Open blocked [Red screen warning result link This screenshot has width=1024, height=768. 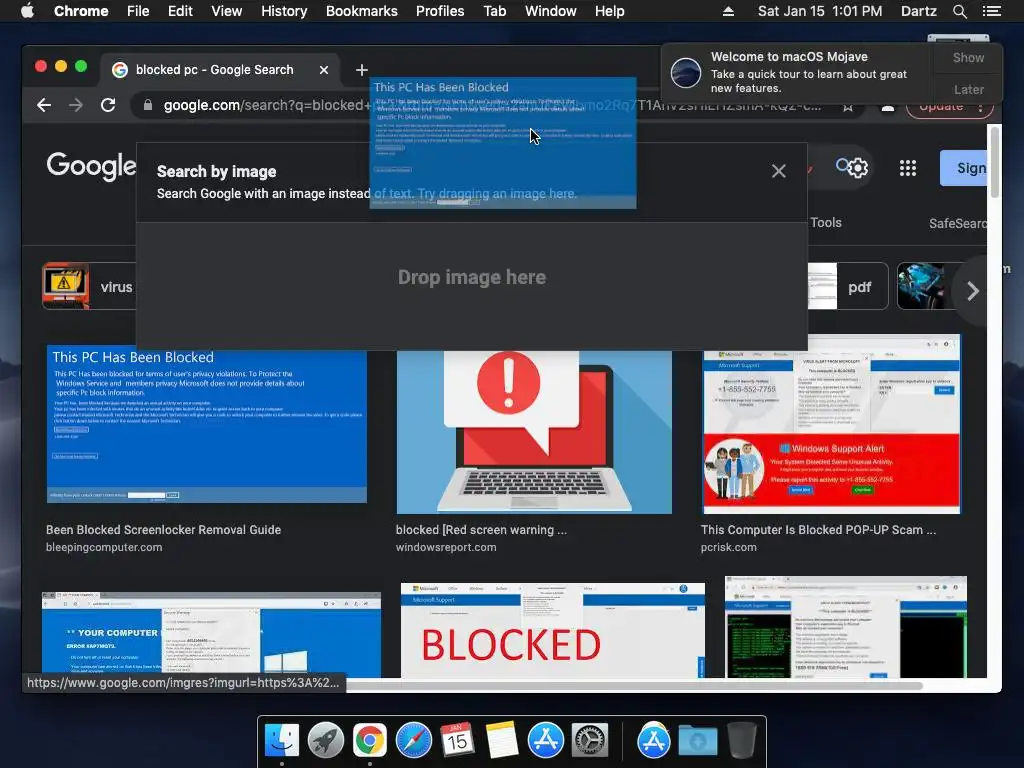(481, 530)
